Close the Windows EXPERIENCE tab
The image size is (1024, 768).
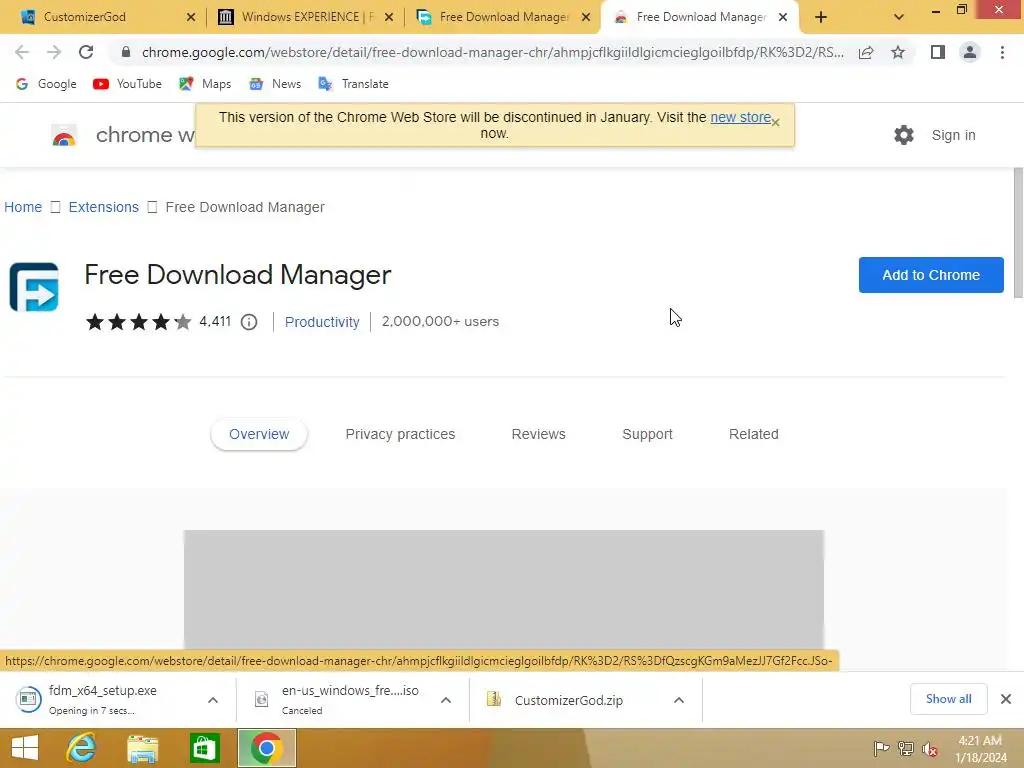coord(389,17)
